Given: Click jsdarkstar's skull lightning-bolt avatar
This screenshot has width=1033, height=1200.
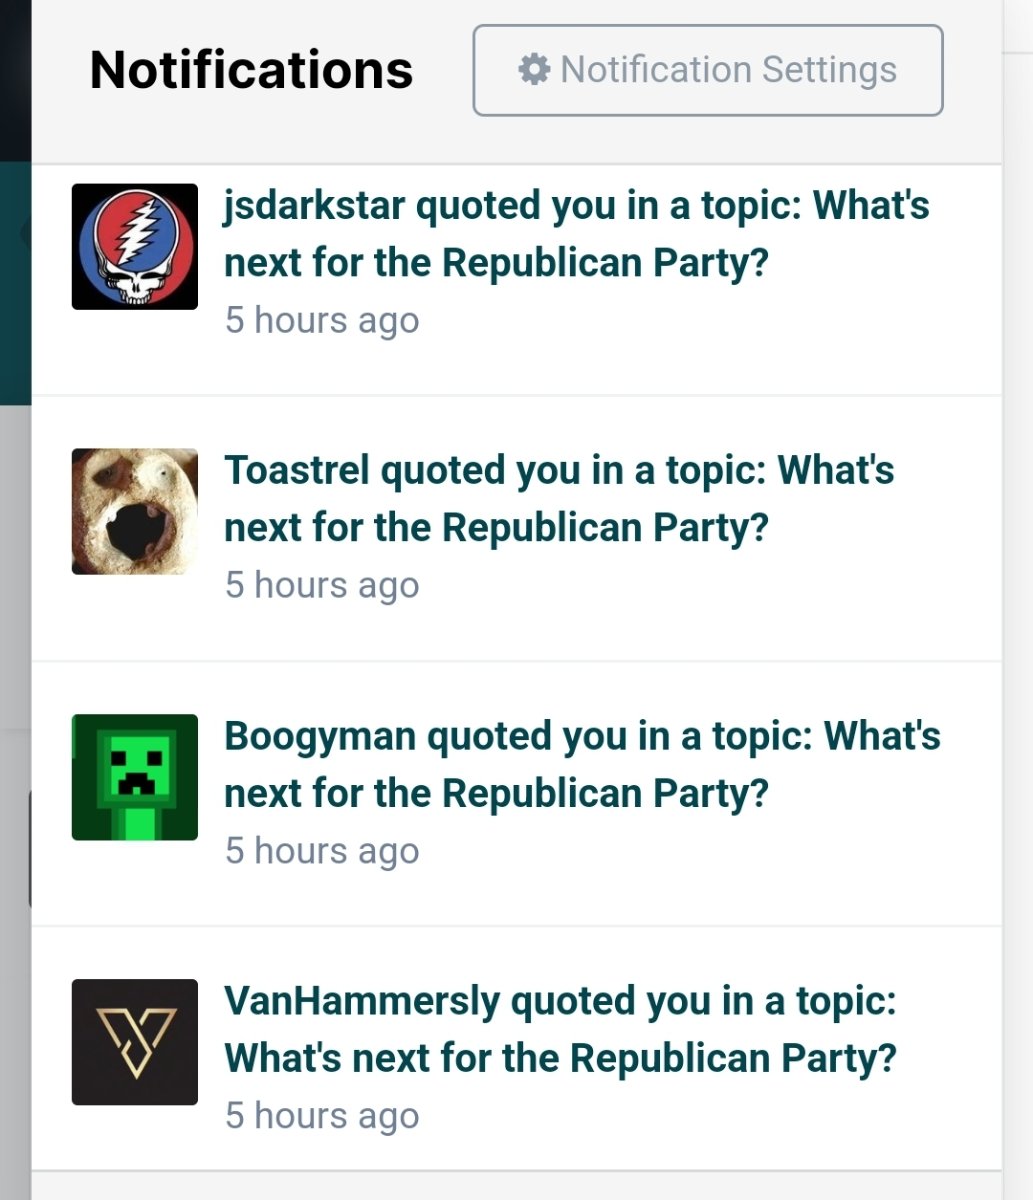Looking at the screenshot, I should (135, 246).
